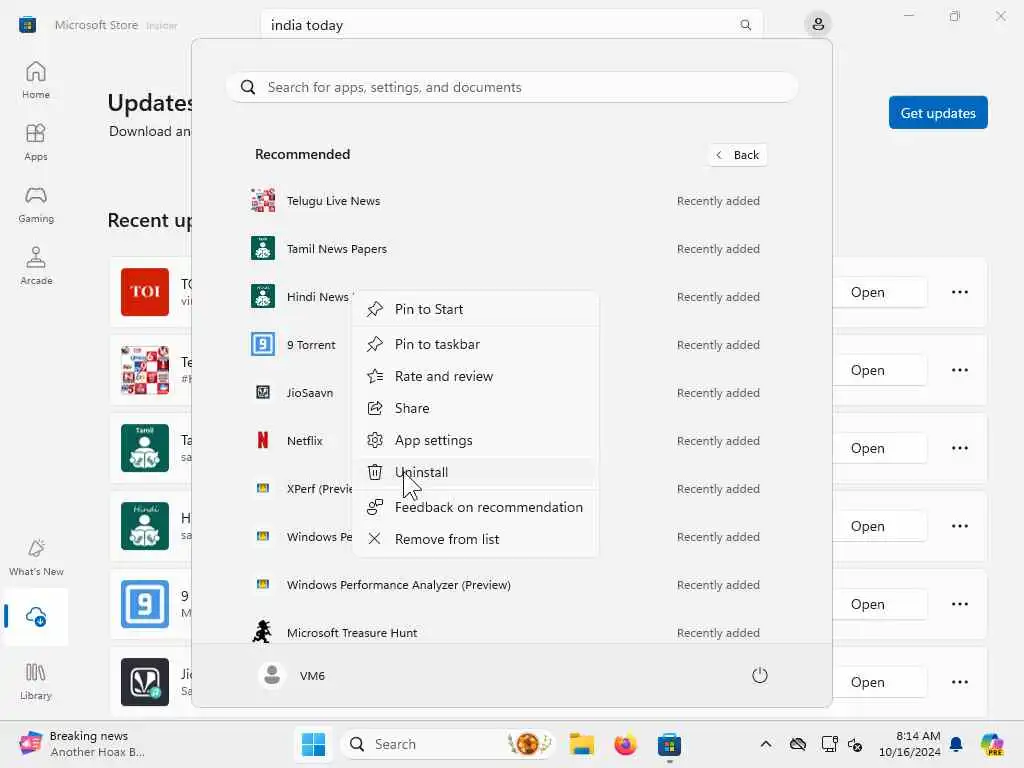The height and width of the screenshot is (768, 1024).
Task: Open Home in Microsoft Store sidebar
Action: pyautogui.click(x=35, y=80)
